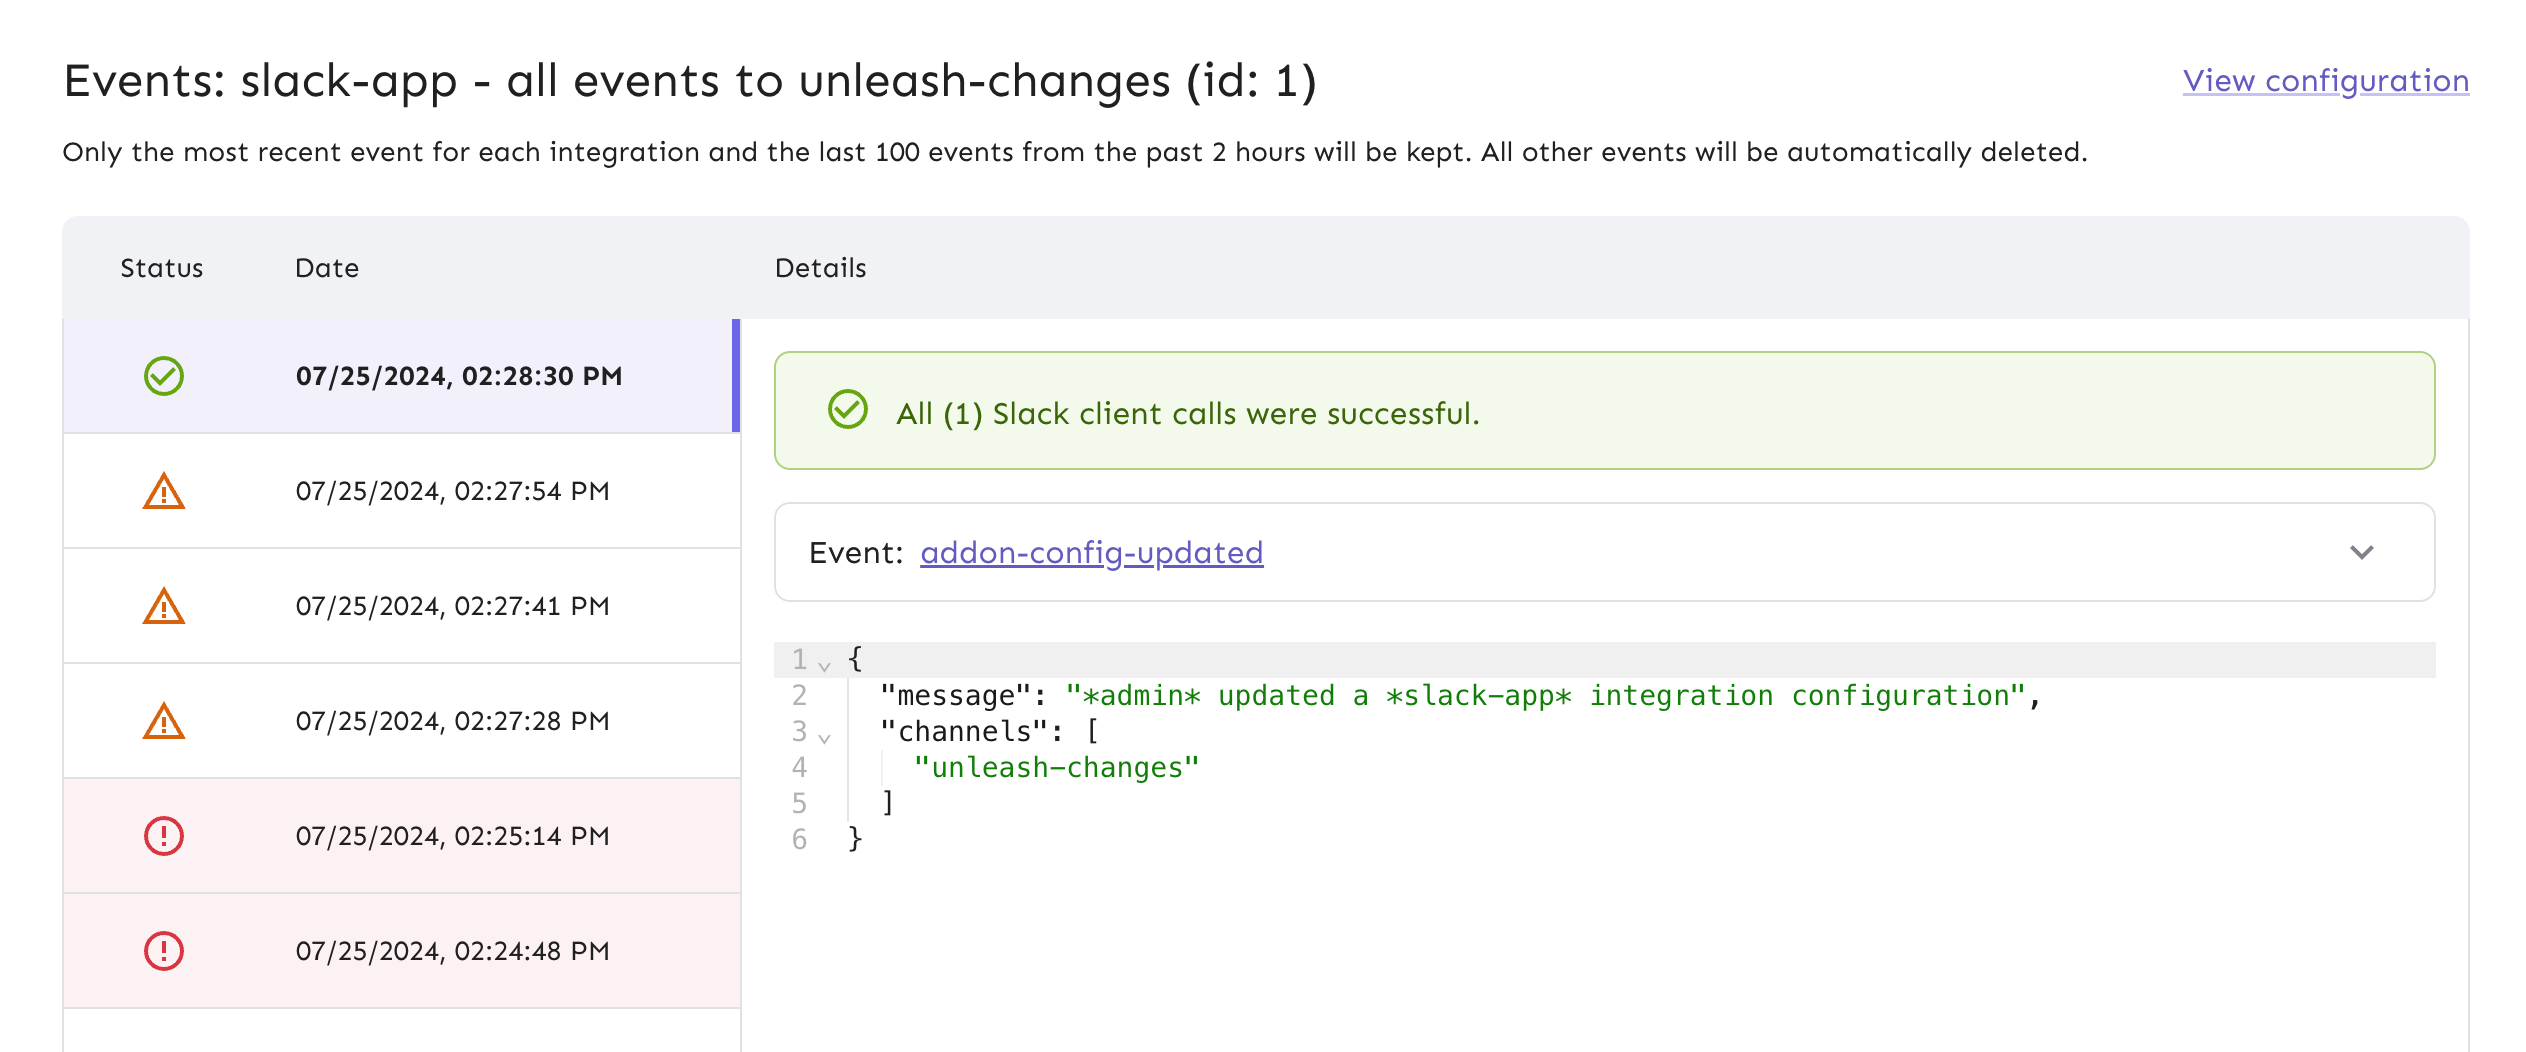Open the addon-config-updated event link
This screenshot has width=2526, height=1052.
[1090, 552]
